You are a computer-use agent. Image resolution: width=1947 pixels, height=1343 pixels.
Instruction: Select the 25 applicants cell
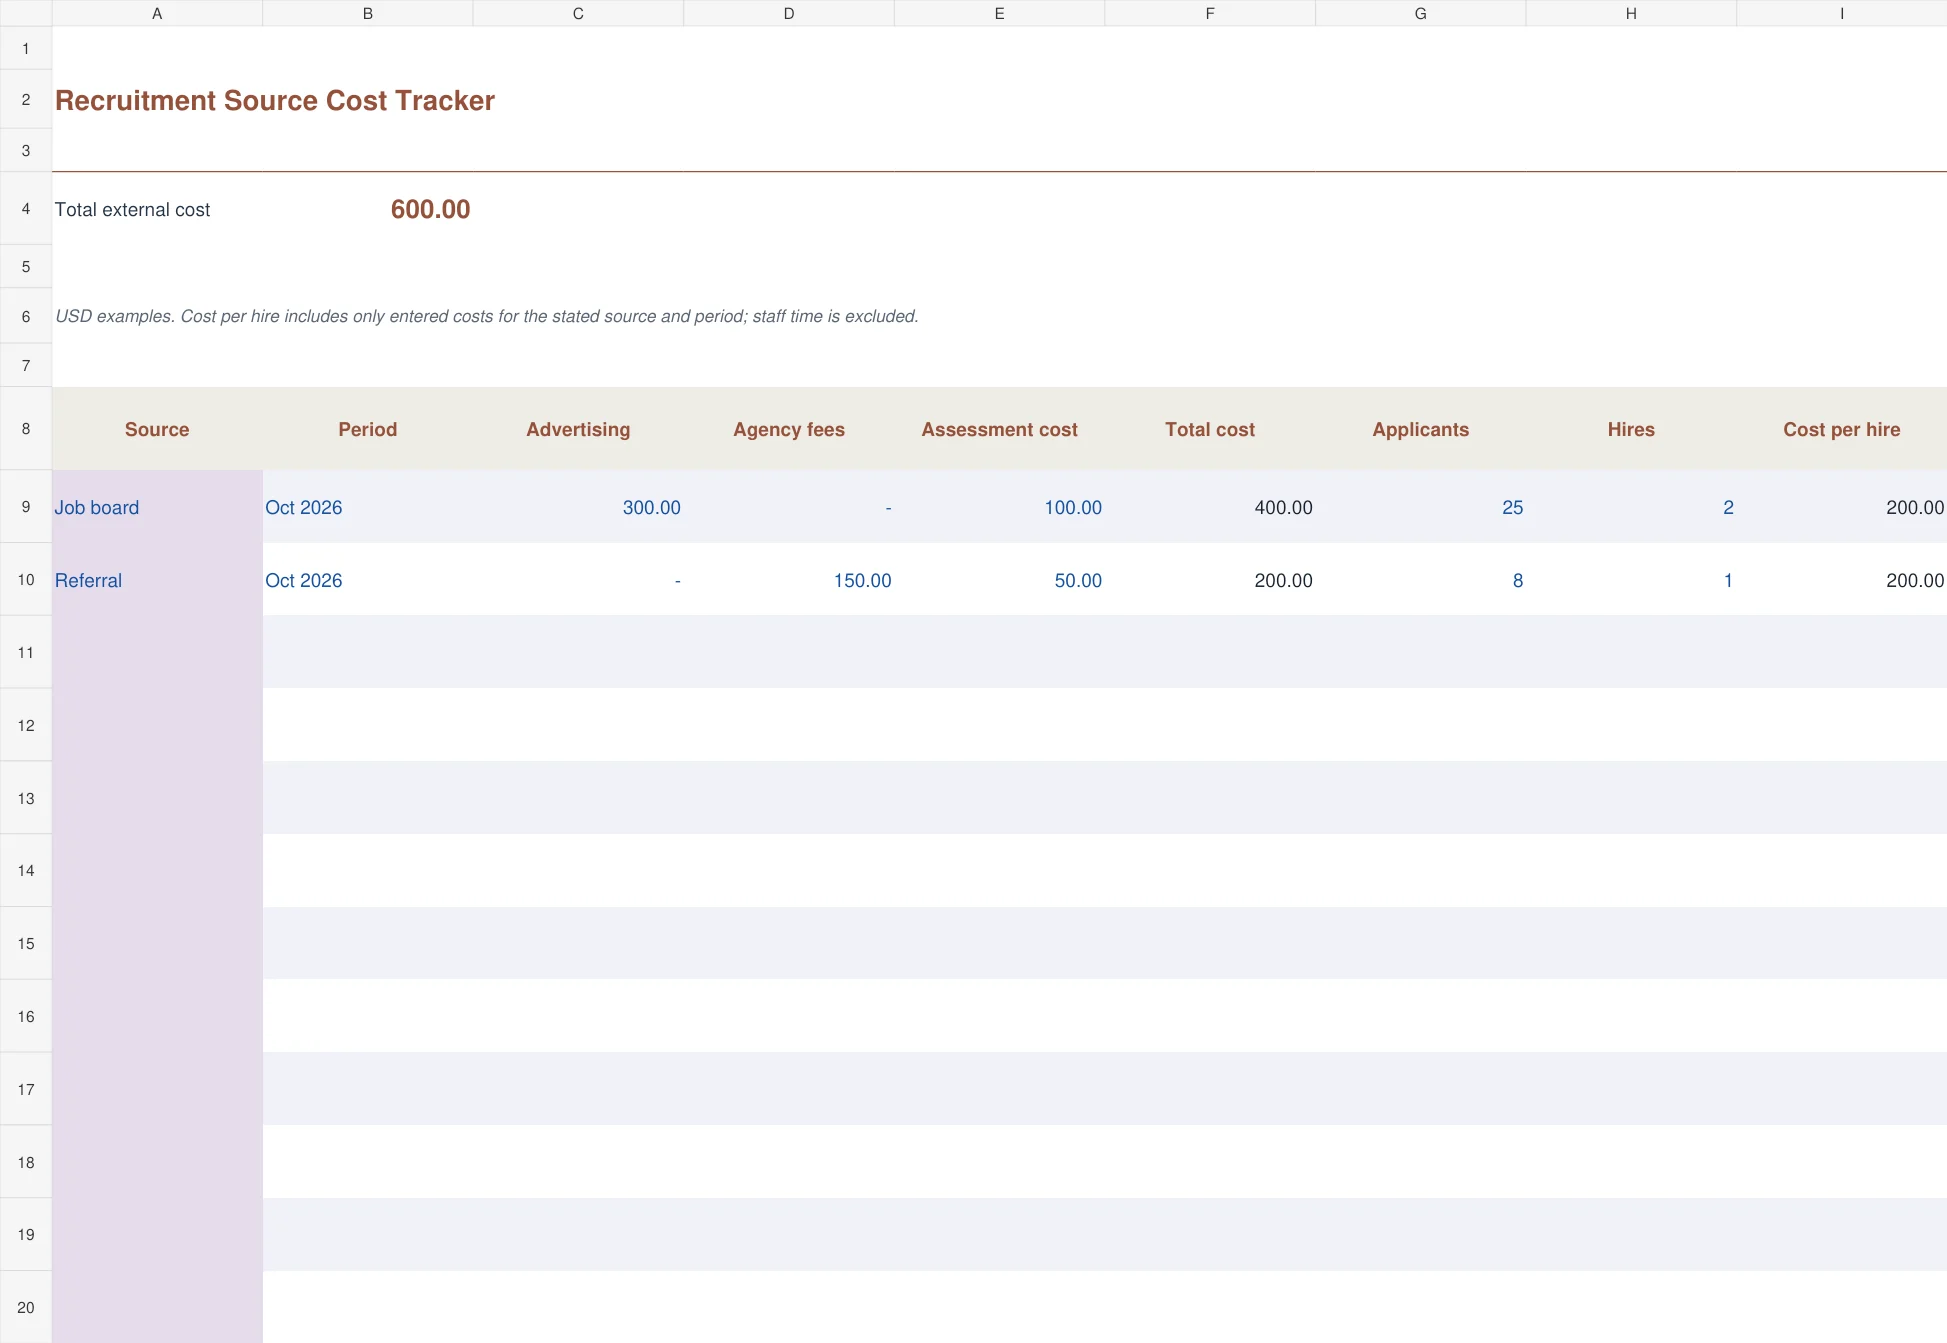pos(1420,507)
